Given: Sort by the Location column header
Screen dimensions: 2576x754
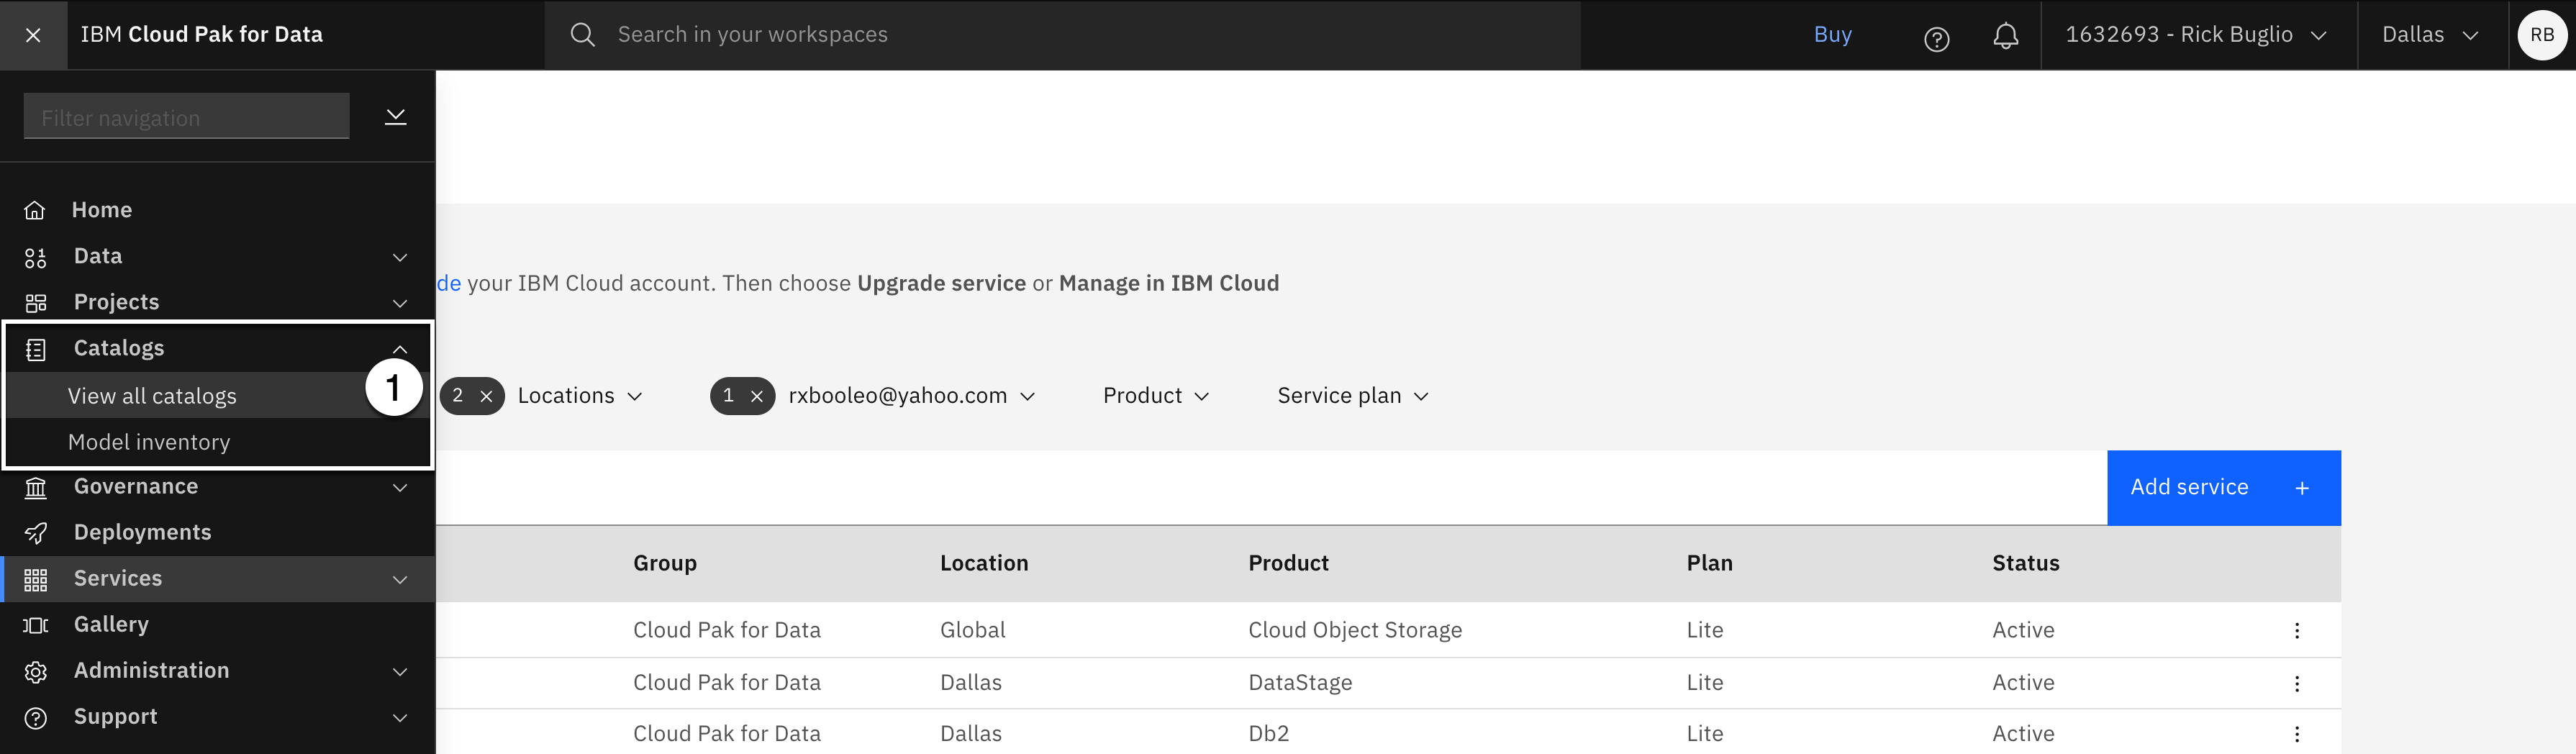Looking at the screenshot, I should [x=983, y=563].
